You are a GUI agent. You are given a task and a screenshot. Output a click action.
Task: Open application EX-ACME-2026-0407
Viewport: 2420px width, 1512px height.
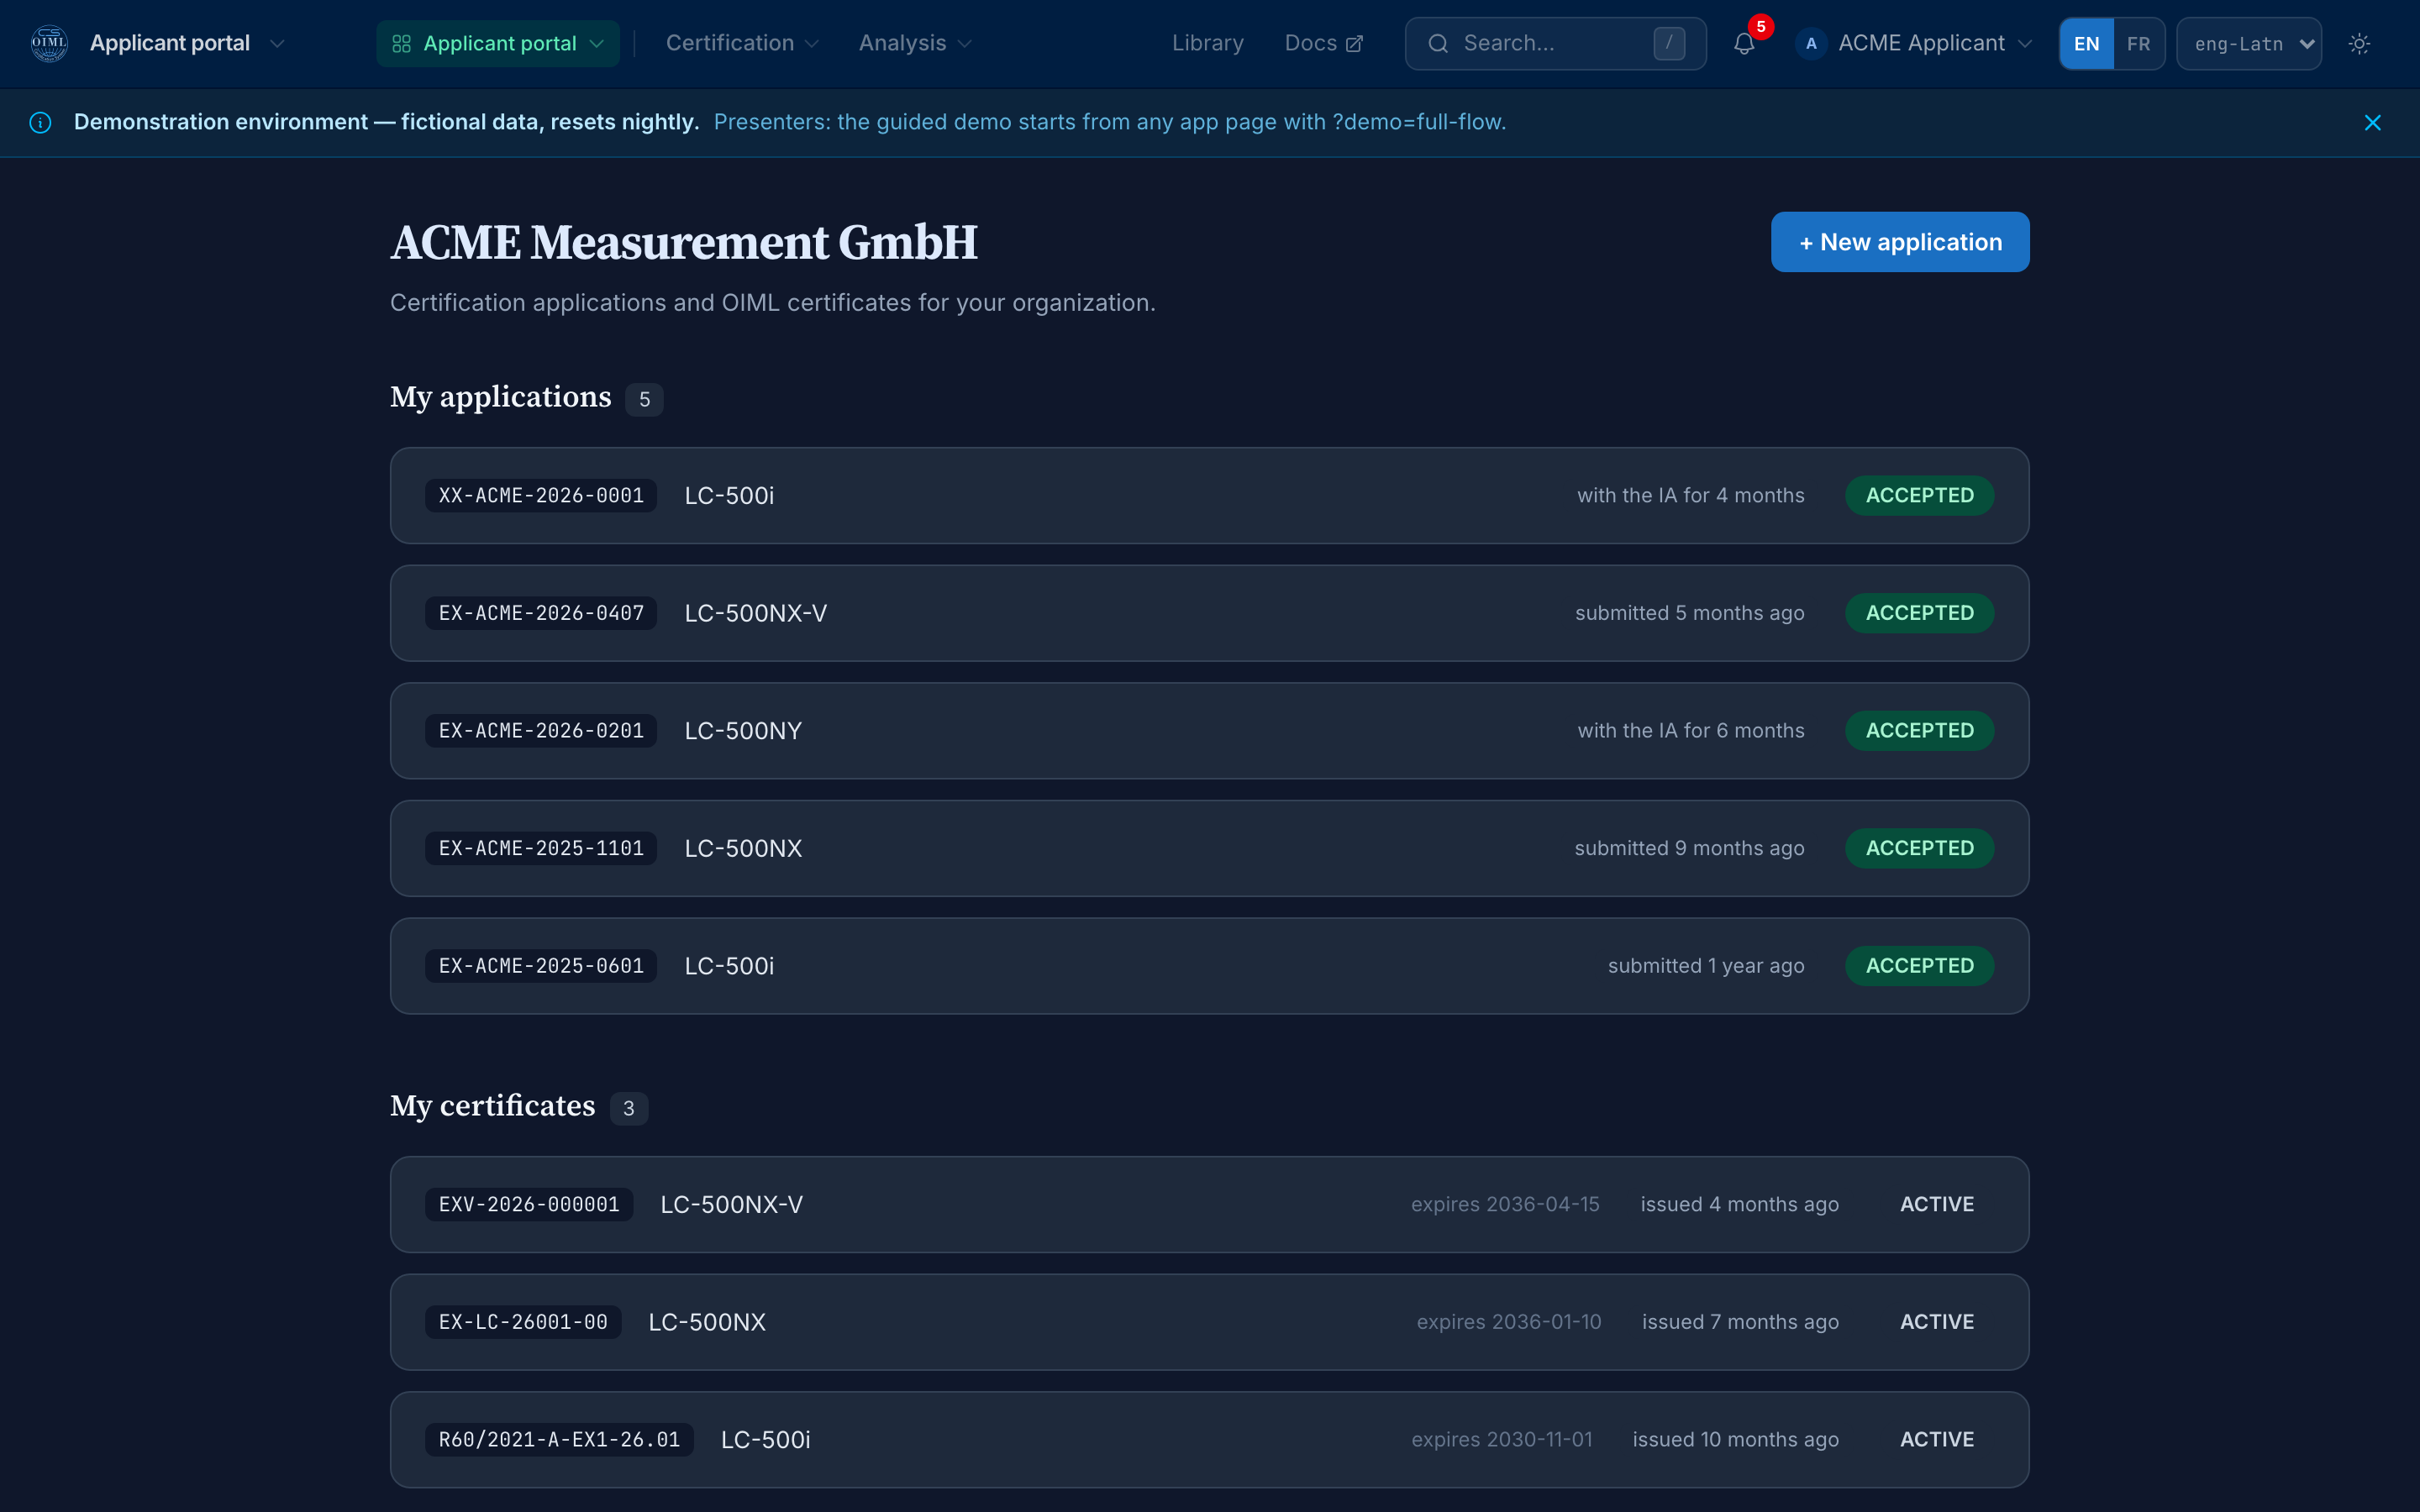1209,613
